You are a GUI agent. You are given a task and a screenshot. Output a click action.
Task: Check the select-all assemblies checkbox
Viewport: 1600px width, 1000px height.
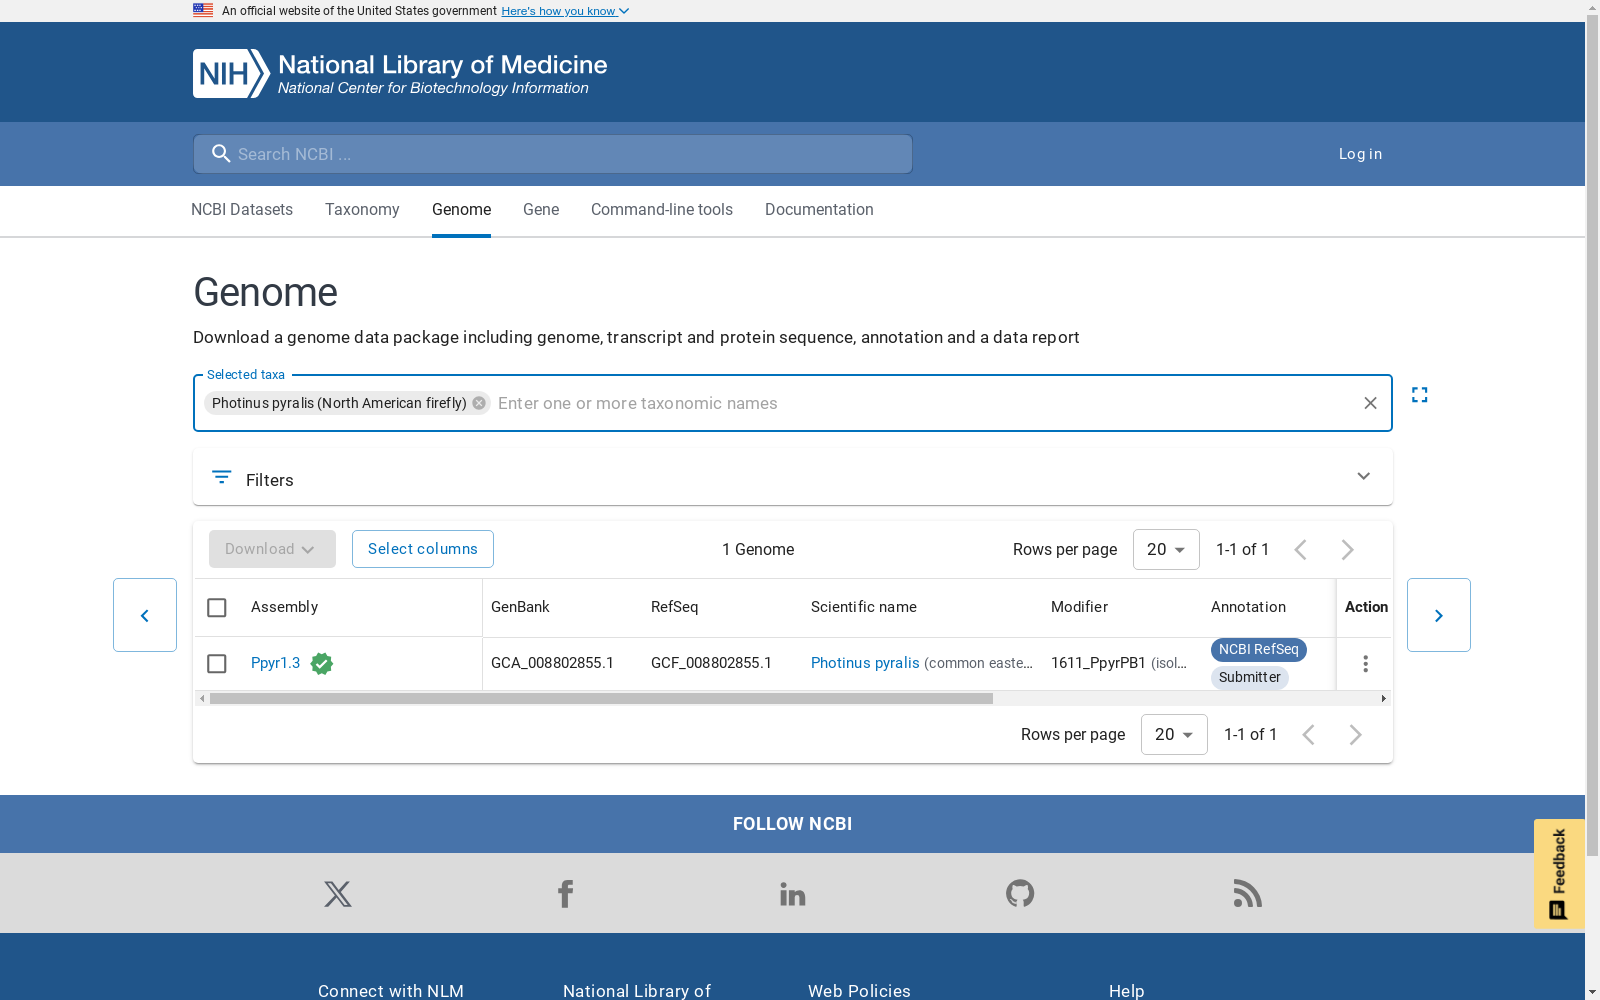coord(217,608)
